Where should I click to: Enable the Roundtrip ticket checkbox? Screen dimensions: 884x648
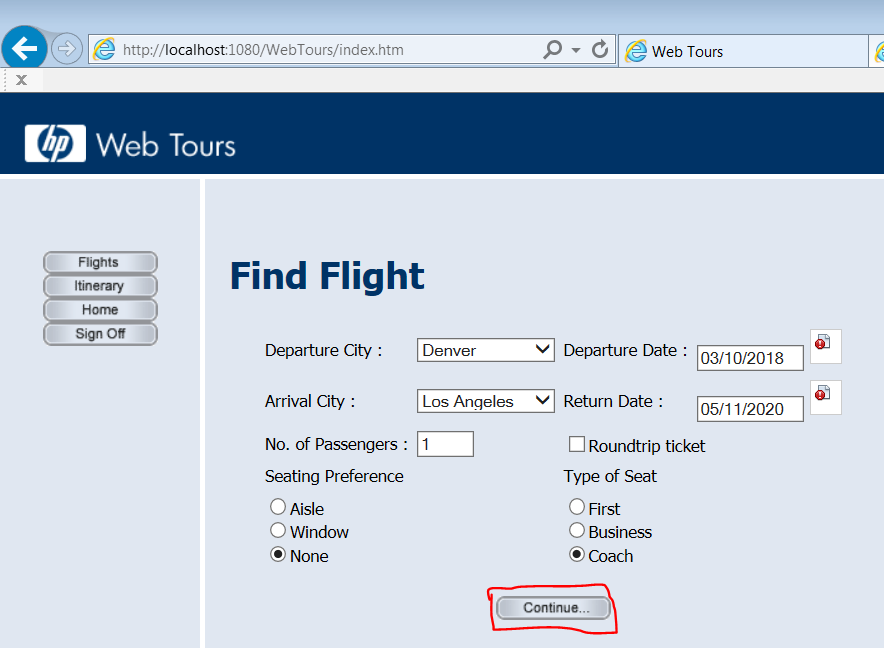pos(576,443)
